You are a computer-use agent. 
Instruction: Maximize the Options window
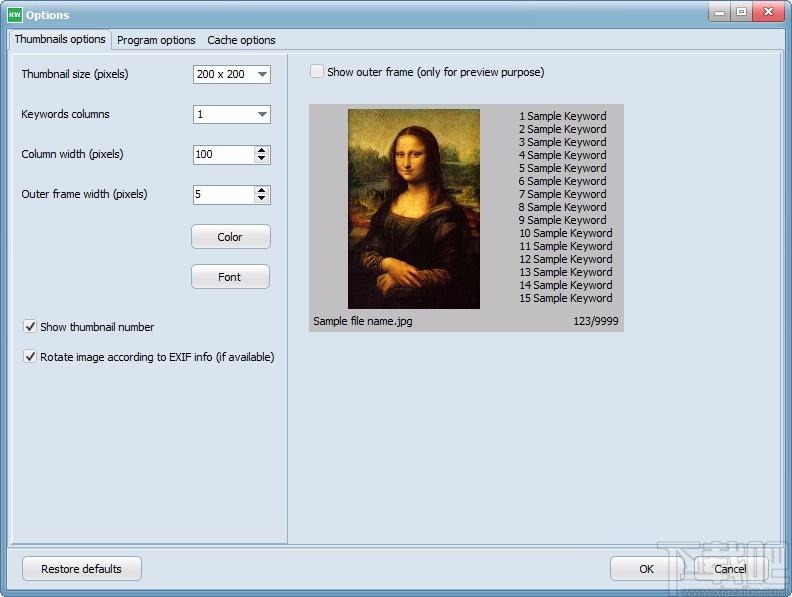coord(741,12)
